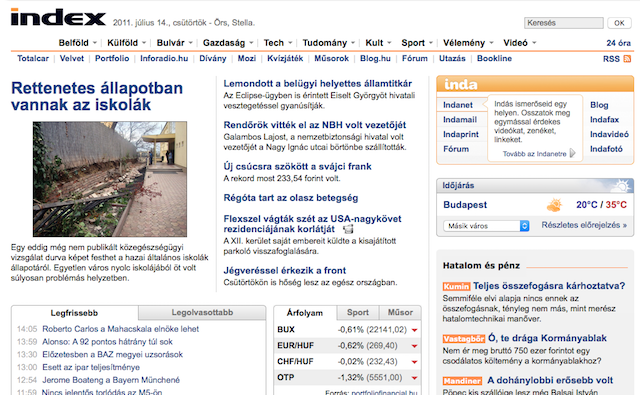640x395 pixels.
Task: Click into the Keresés search field
Action: 564,23
